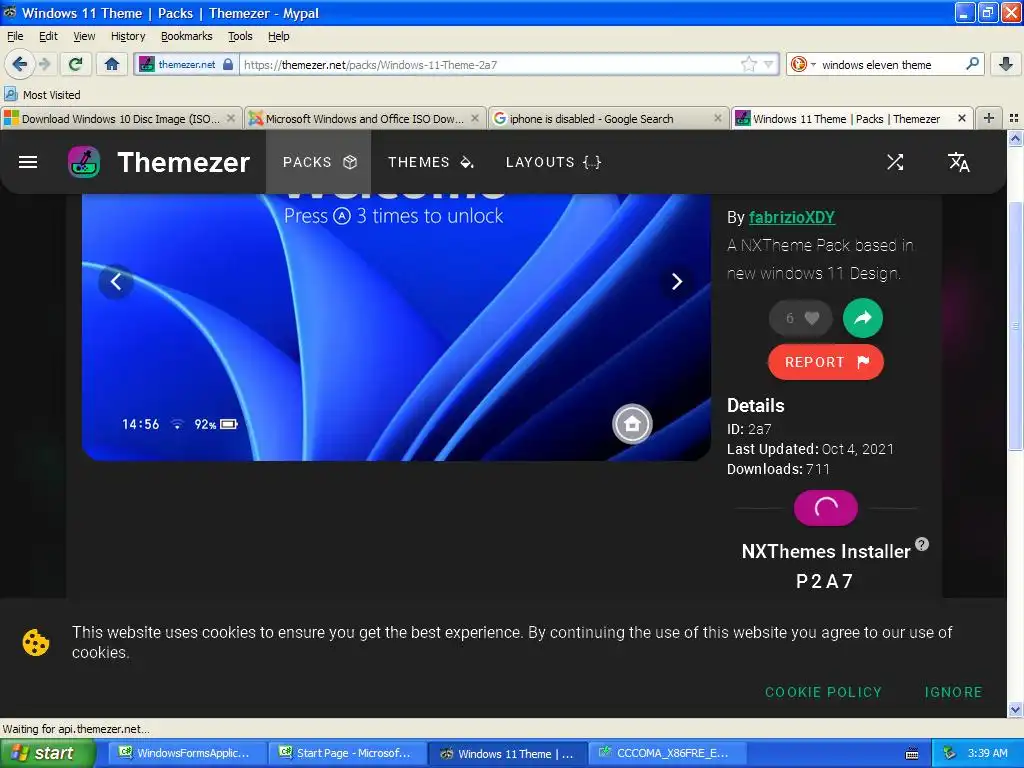The image size is (1024, 768).
Task: Go to the THEMES section
Action: click(431, 162)
